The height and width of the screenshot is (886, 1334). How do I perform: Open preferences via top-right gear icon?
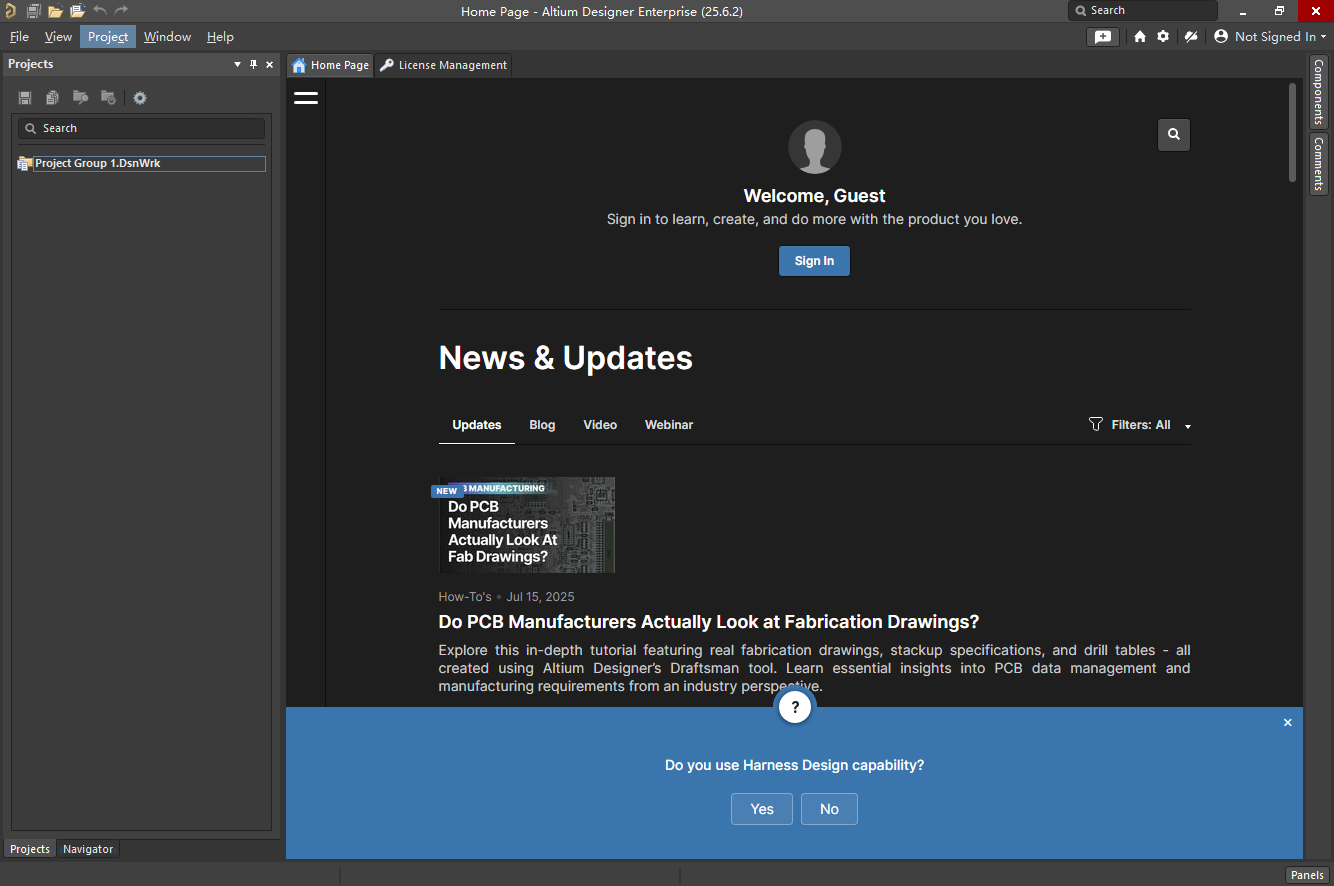coord(1163,37)
